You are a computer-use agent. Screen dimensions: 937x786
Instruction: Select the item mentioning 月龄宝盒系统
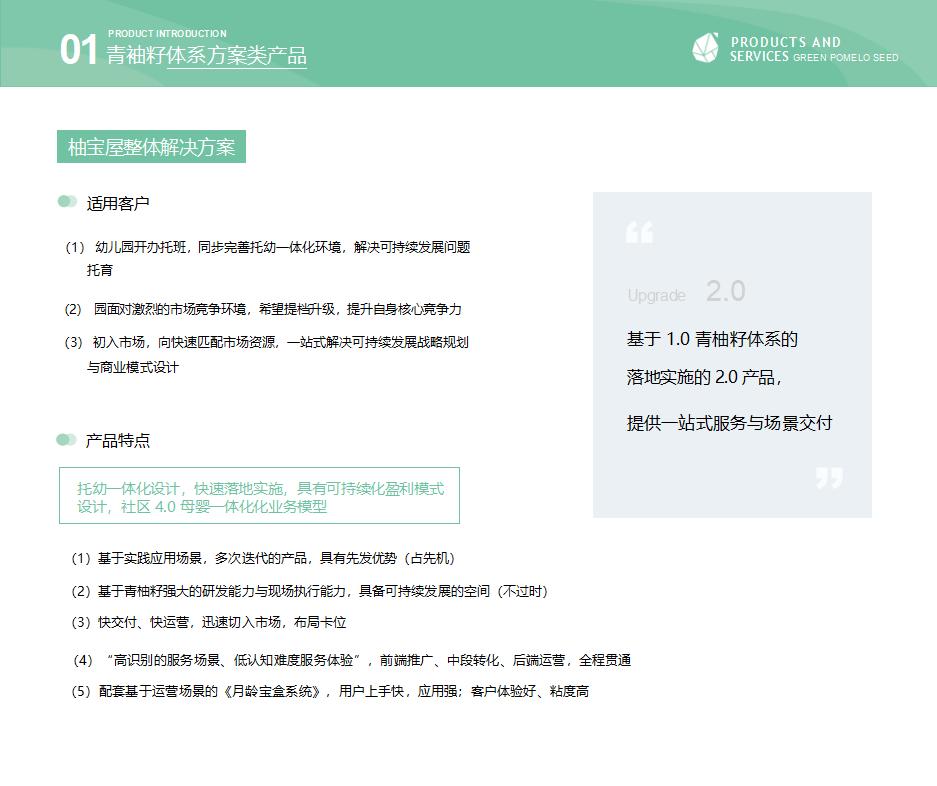coord(330,691)
